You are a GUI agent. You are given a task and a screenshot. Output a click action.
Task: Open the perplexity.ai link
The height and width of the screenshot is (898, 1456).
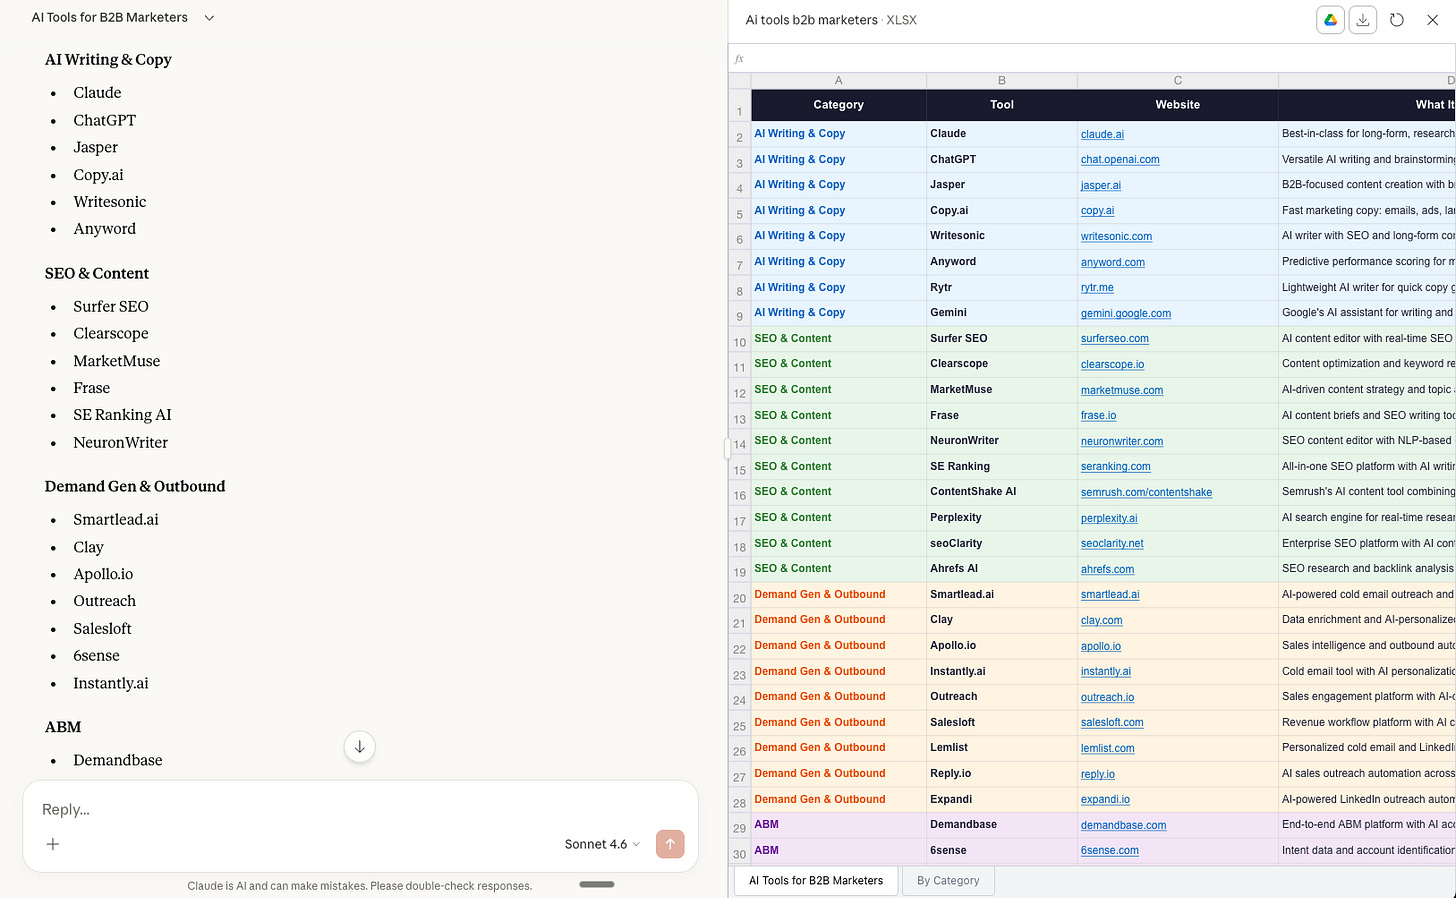pos(1109,518)
